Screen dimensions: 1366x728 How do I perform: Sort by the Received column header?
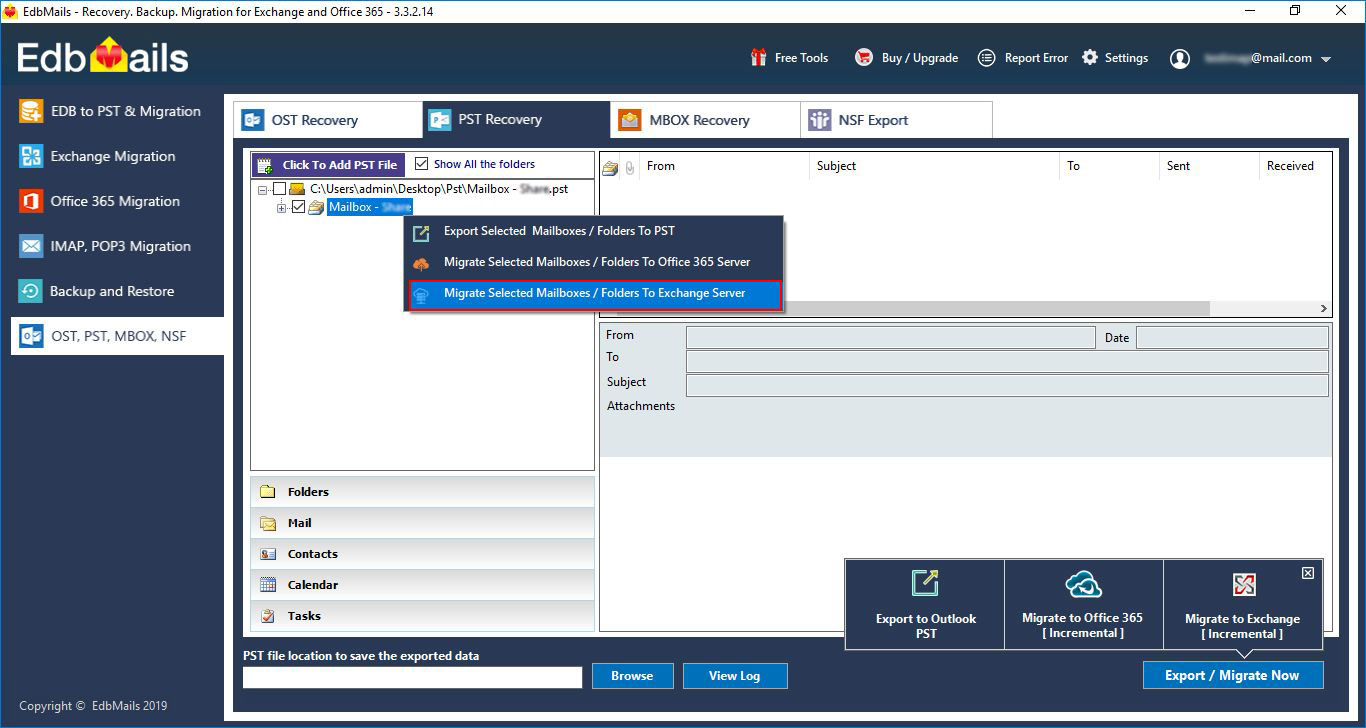pyautogui.click(x=1294, y=166)
